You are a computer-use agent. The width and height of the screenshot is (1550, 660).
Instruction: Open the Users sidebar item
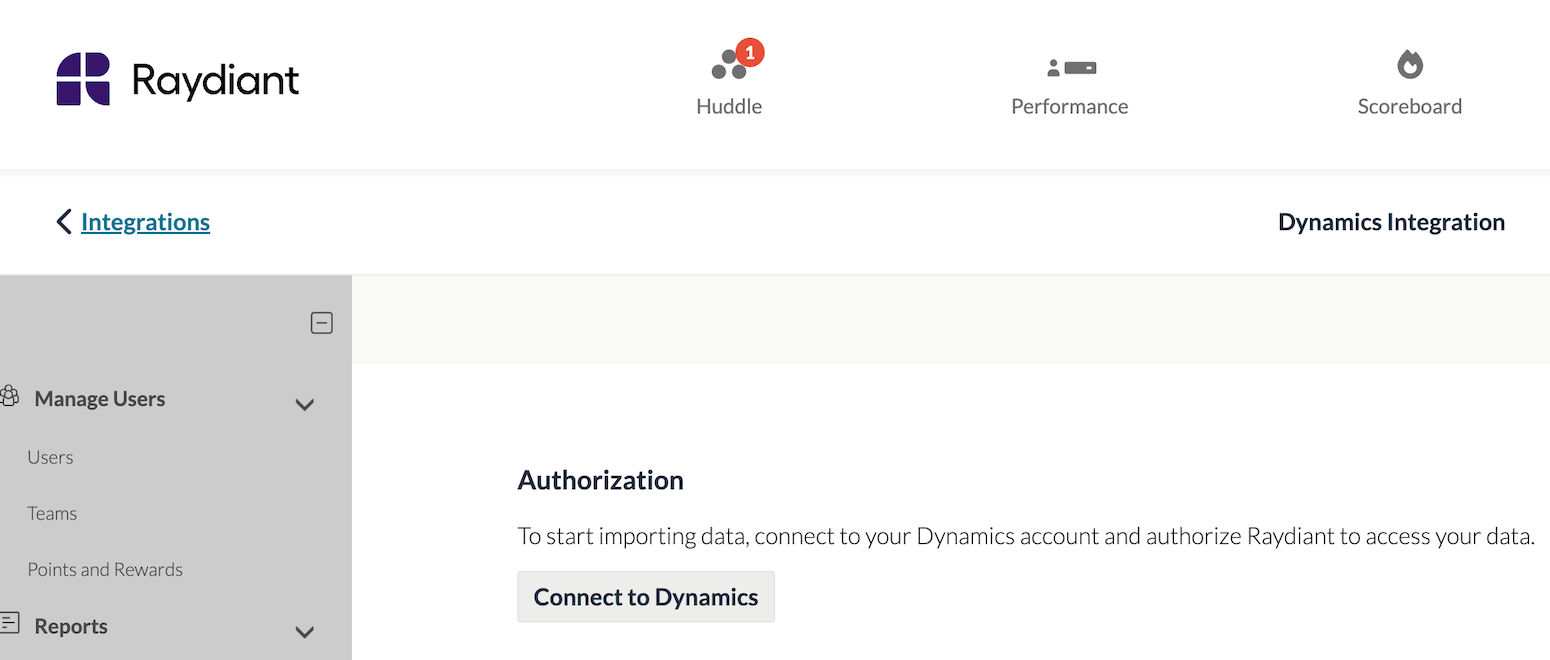pyautogui.click(x=50, y=457)
